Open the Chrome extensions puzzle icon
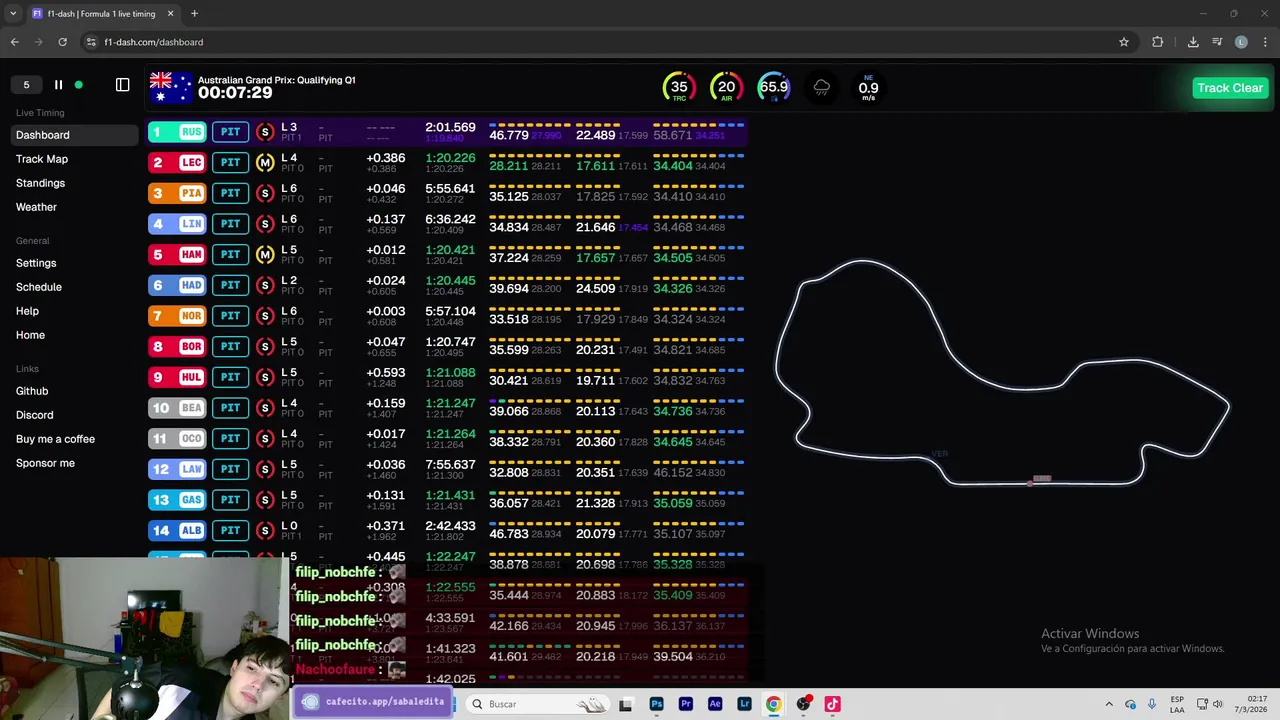The width and height of the screenshot is (1280, 720). pyautogui.click(x=1158, y=42)
